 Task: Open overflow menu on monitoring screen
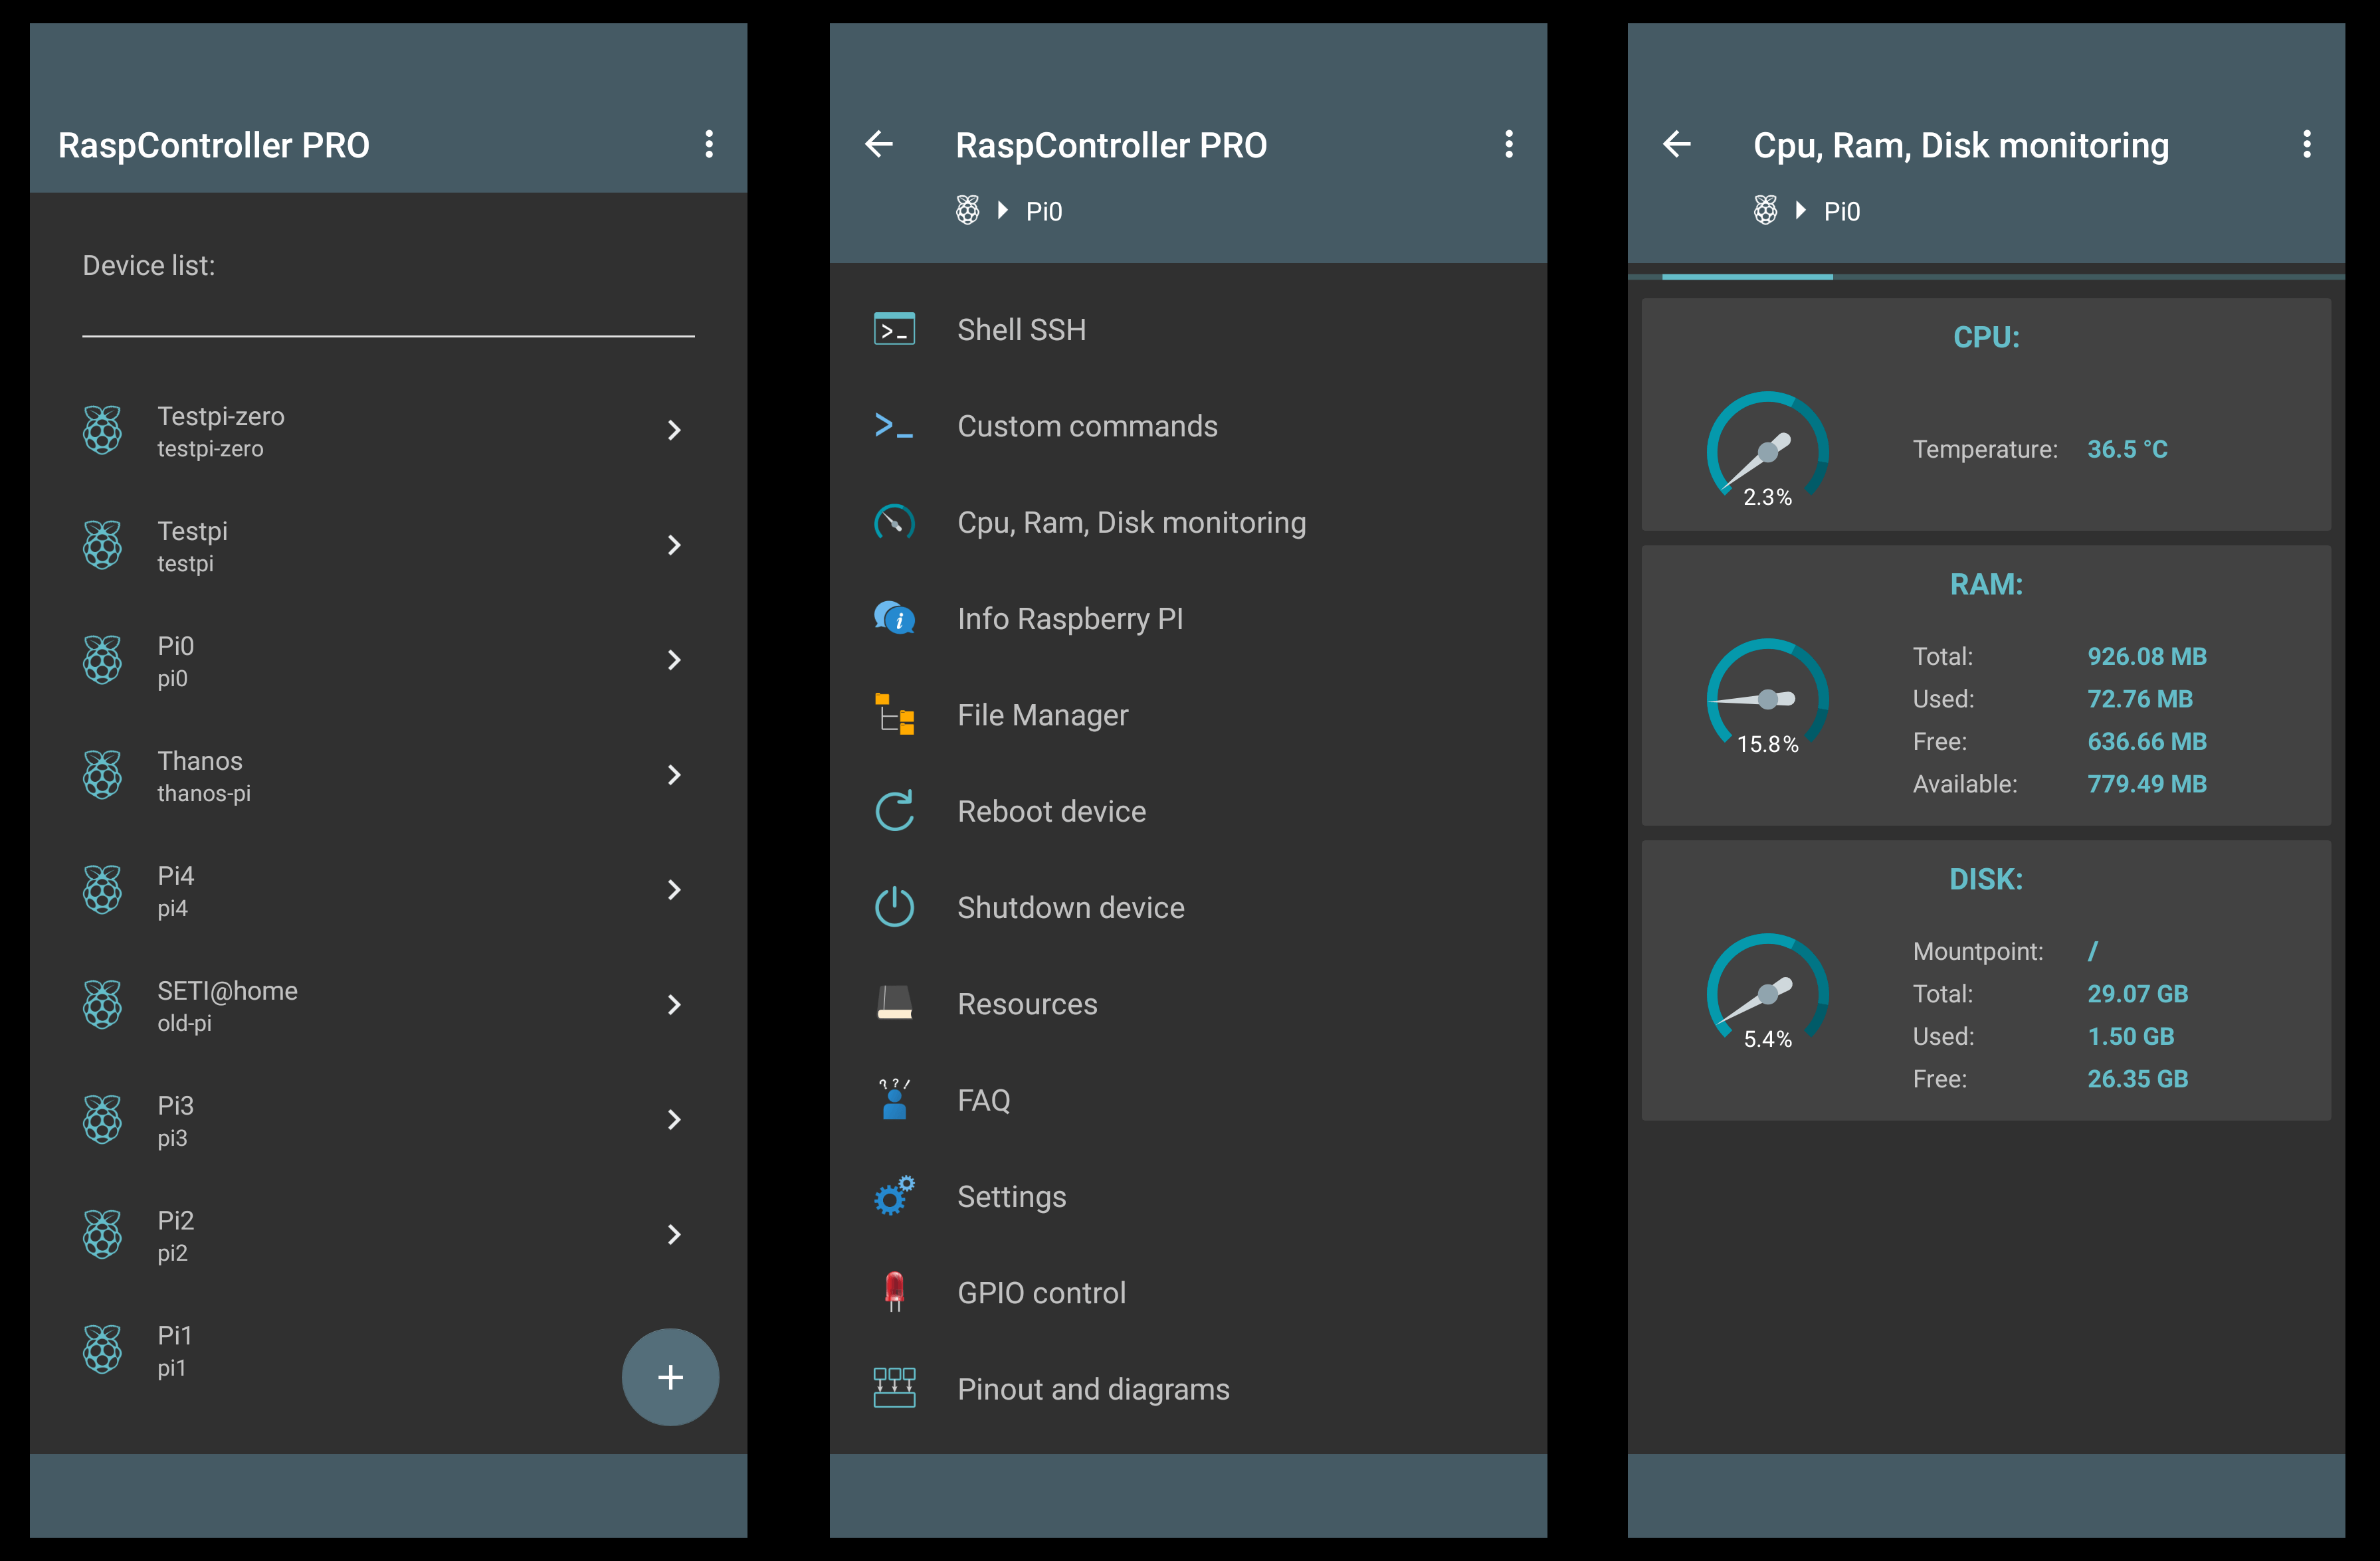tap(2307, 144)
